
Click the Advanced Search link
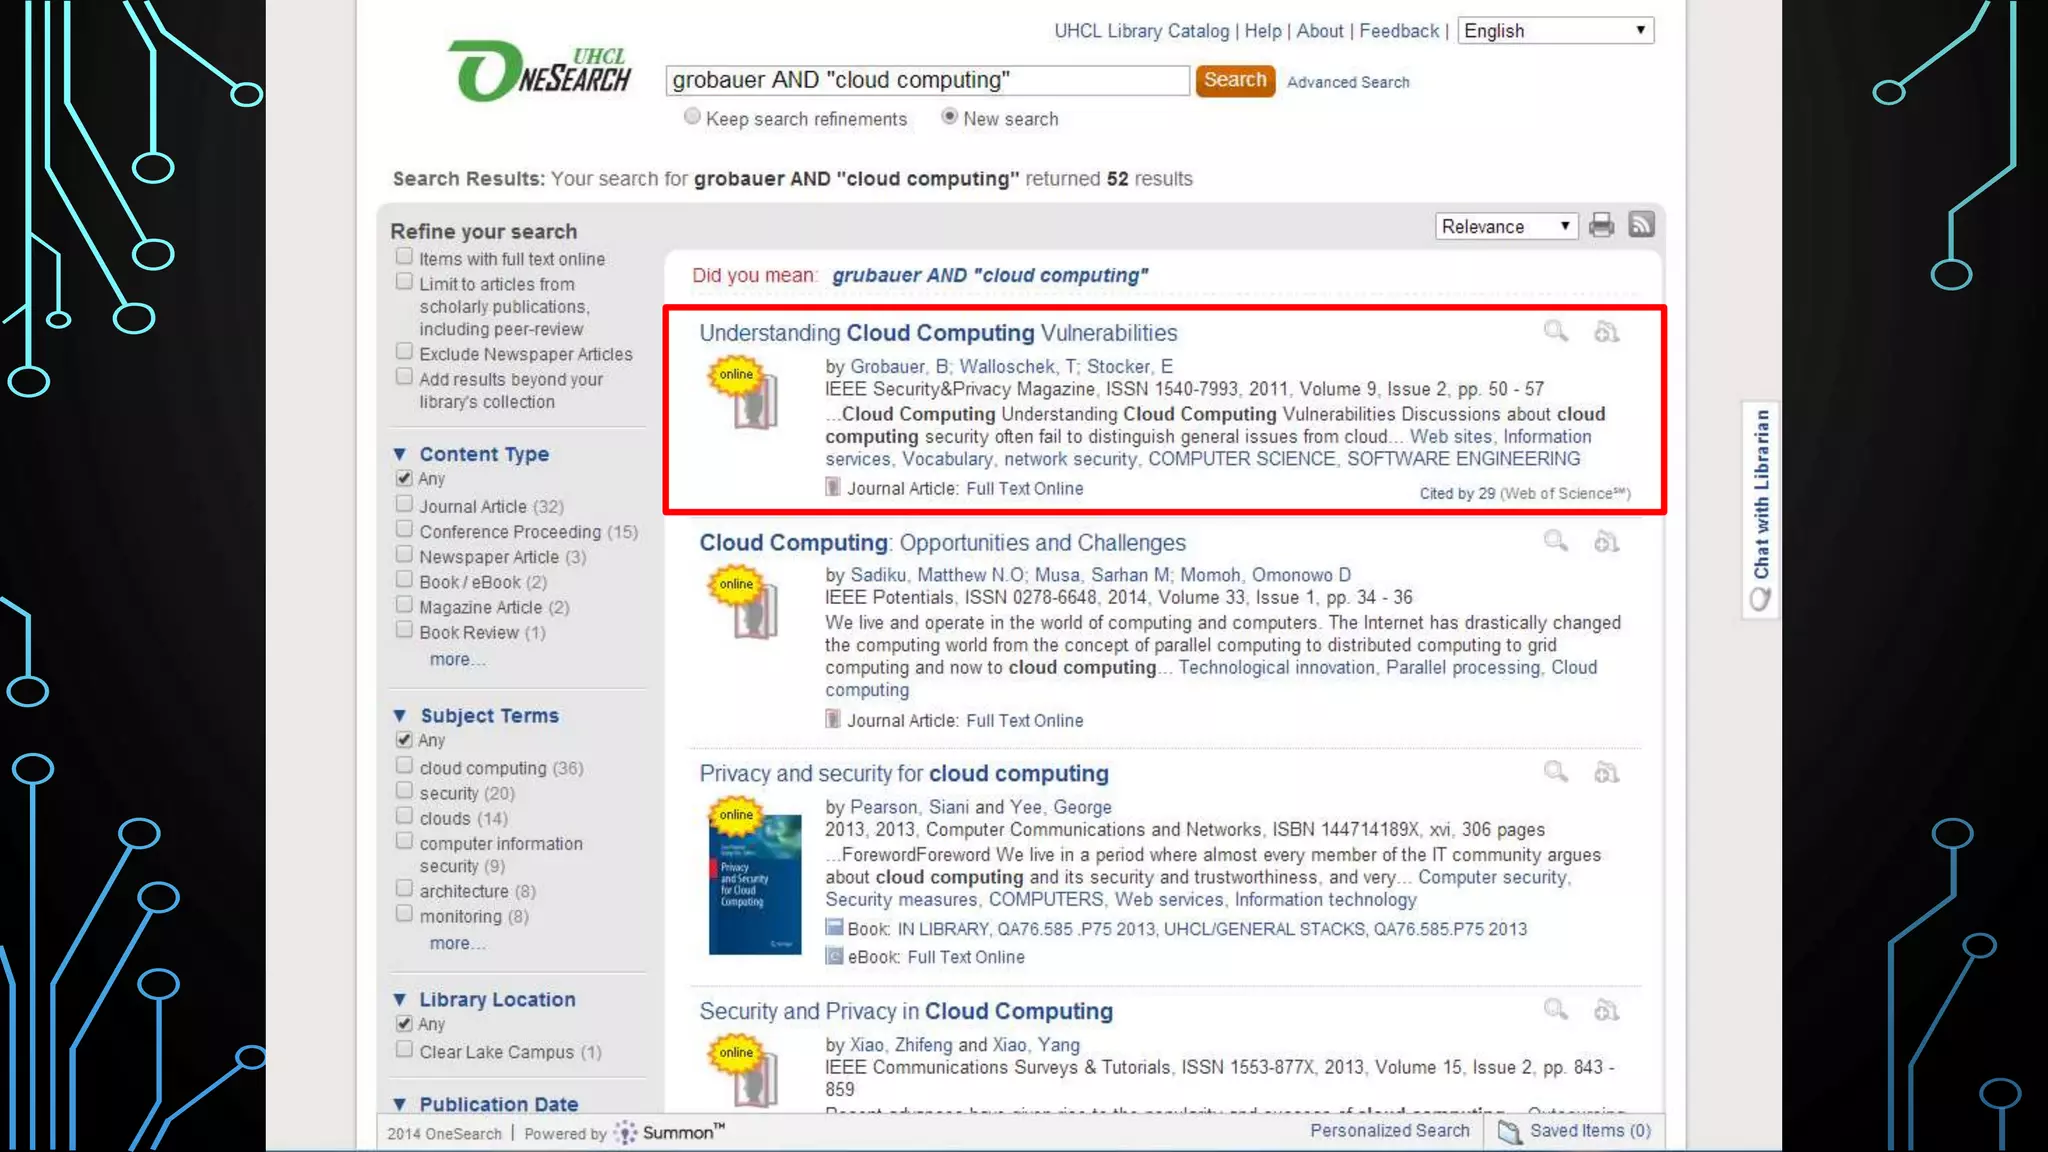[x=1347, y=82]
